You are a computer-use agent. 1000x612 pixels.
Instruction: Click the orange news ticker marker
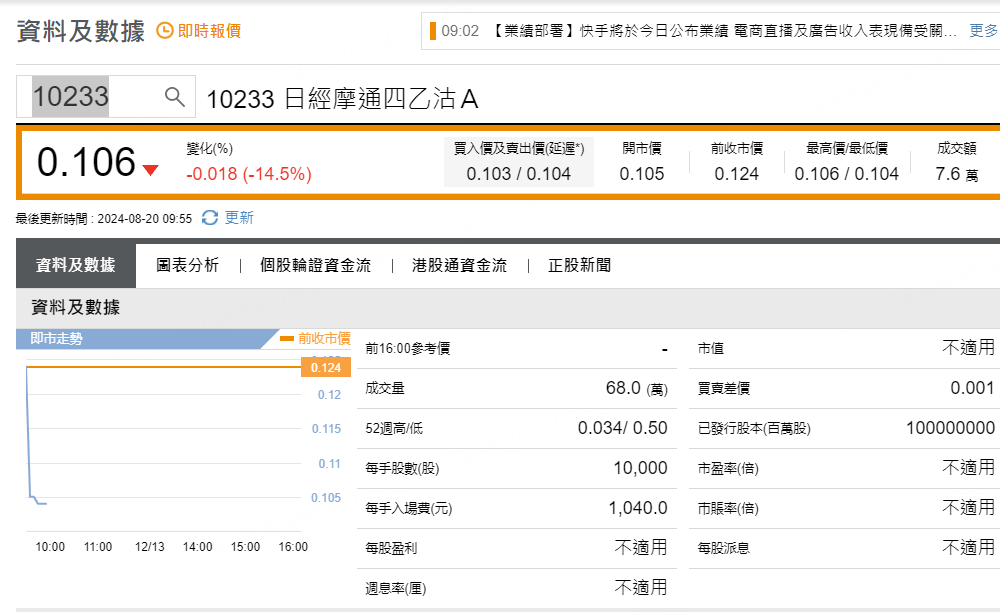pyautogui.click(x=433, y=31)
